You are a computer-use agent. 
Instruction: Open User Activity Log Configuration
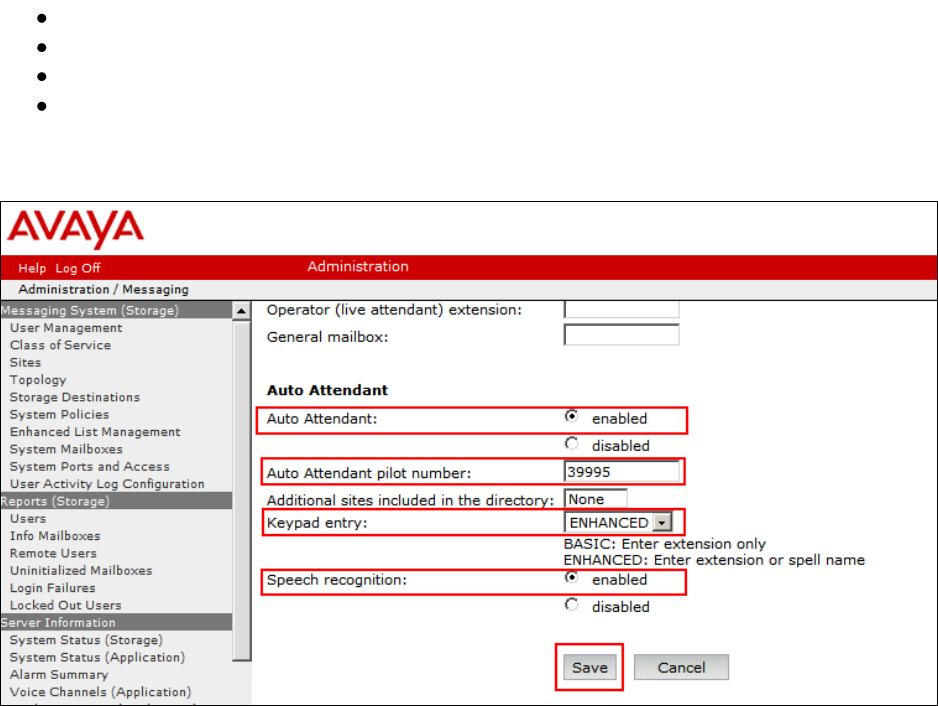coord(107,484)
